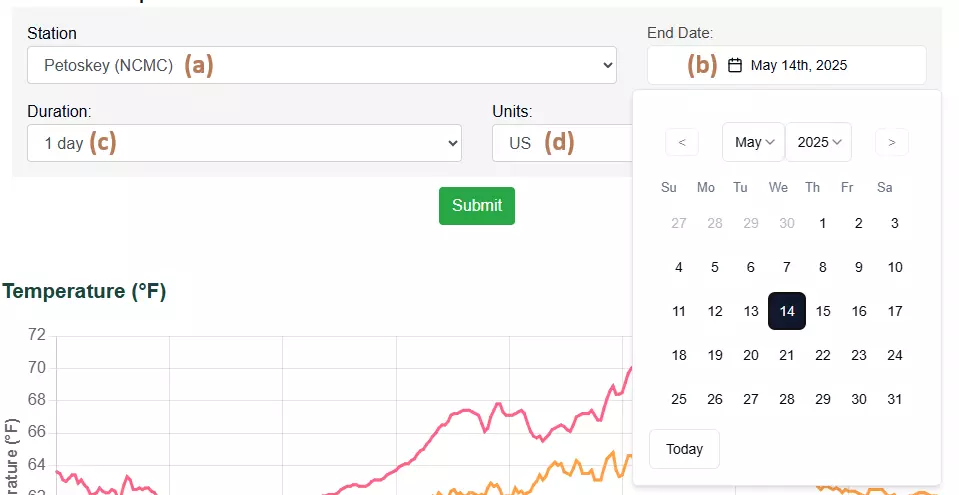Choose May 31 in the calendar
This screenshot has height=495, width=959.
[x=895, y=399]
